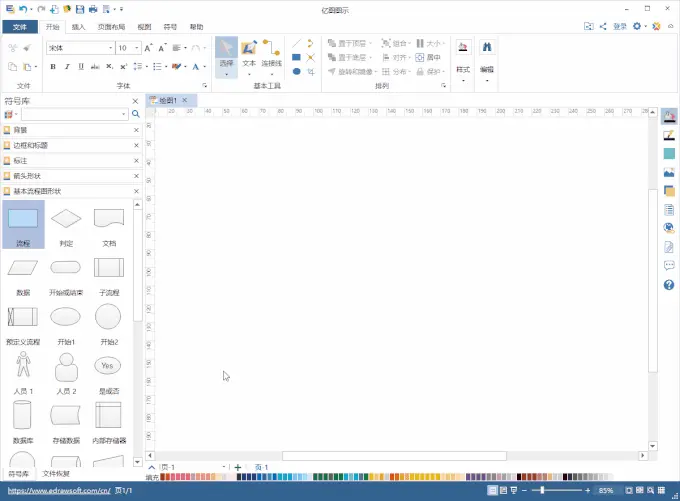Click the Increase font size icon
The image size is (680, 501).
[x=148, y=48]
